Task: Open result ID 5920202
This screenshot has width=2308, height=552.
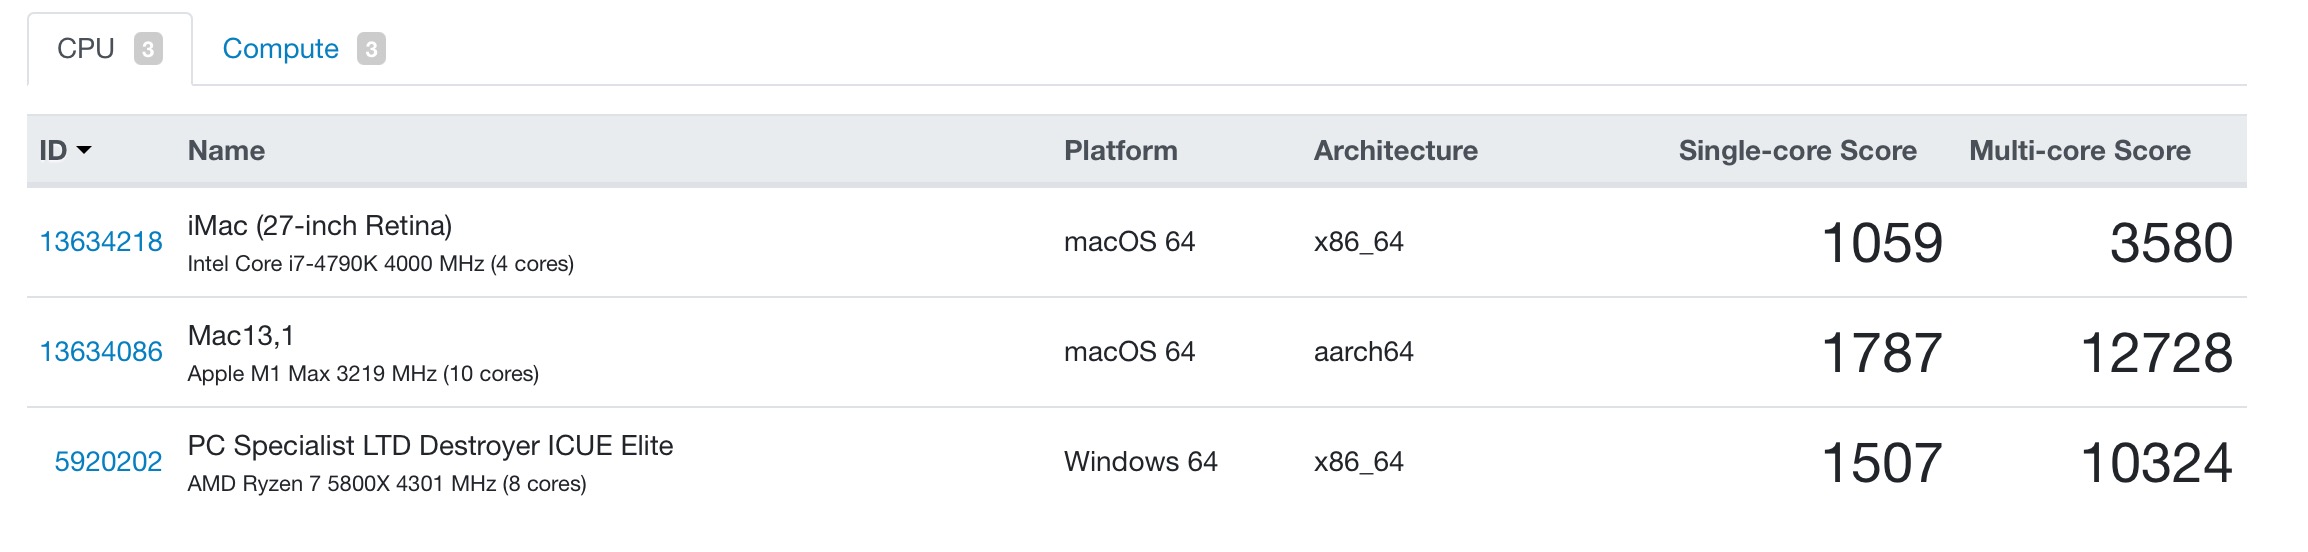Action: [108, 462]
